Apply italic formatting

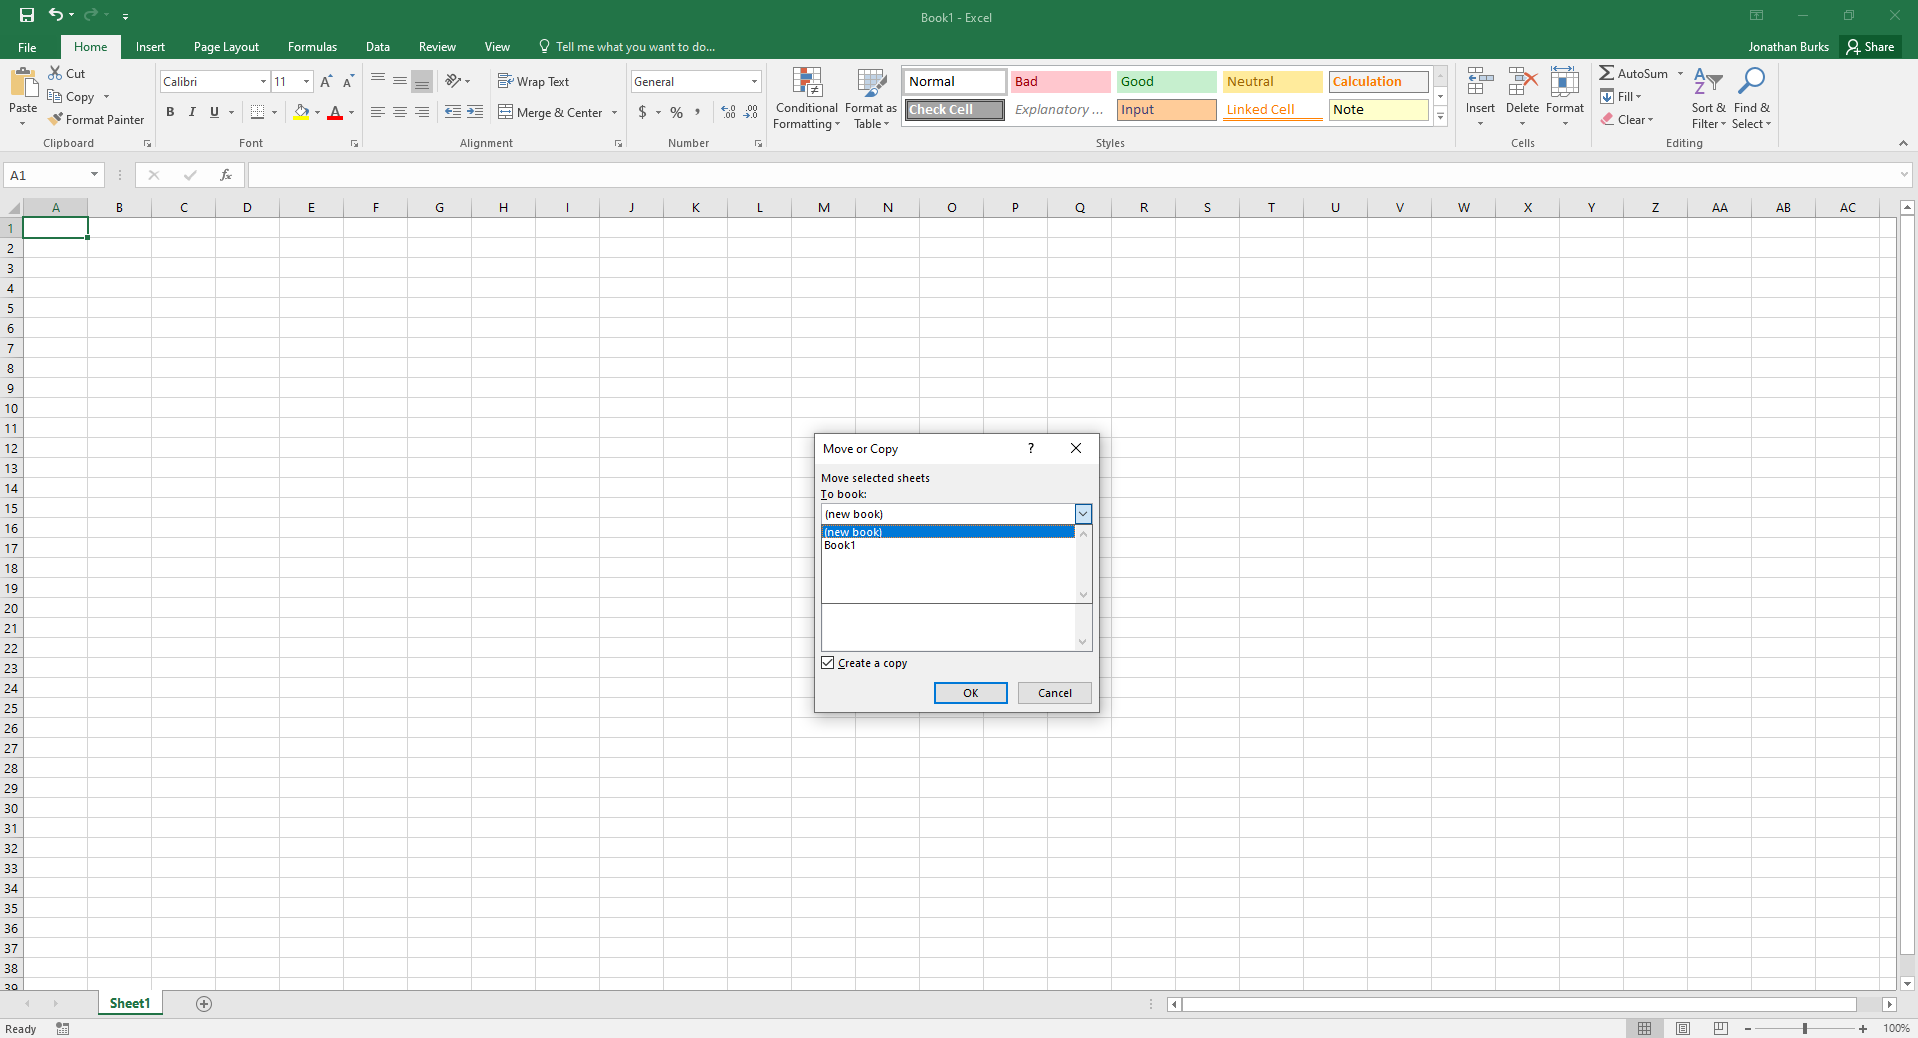[191, 112]
